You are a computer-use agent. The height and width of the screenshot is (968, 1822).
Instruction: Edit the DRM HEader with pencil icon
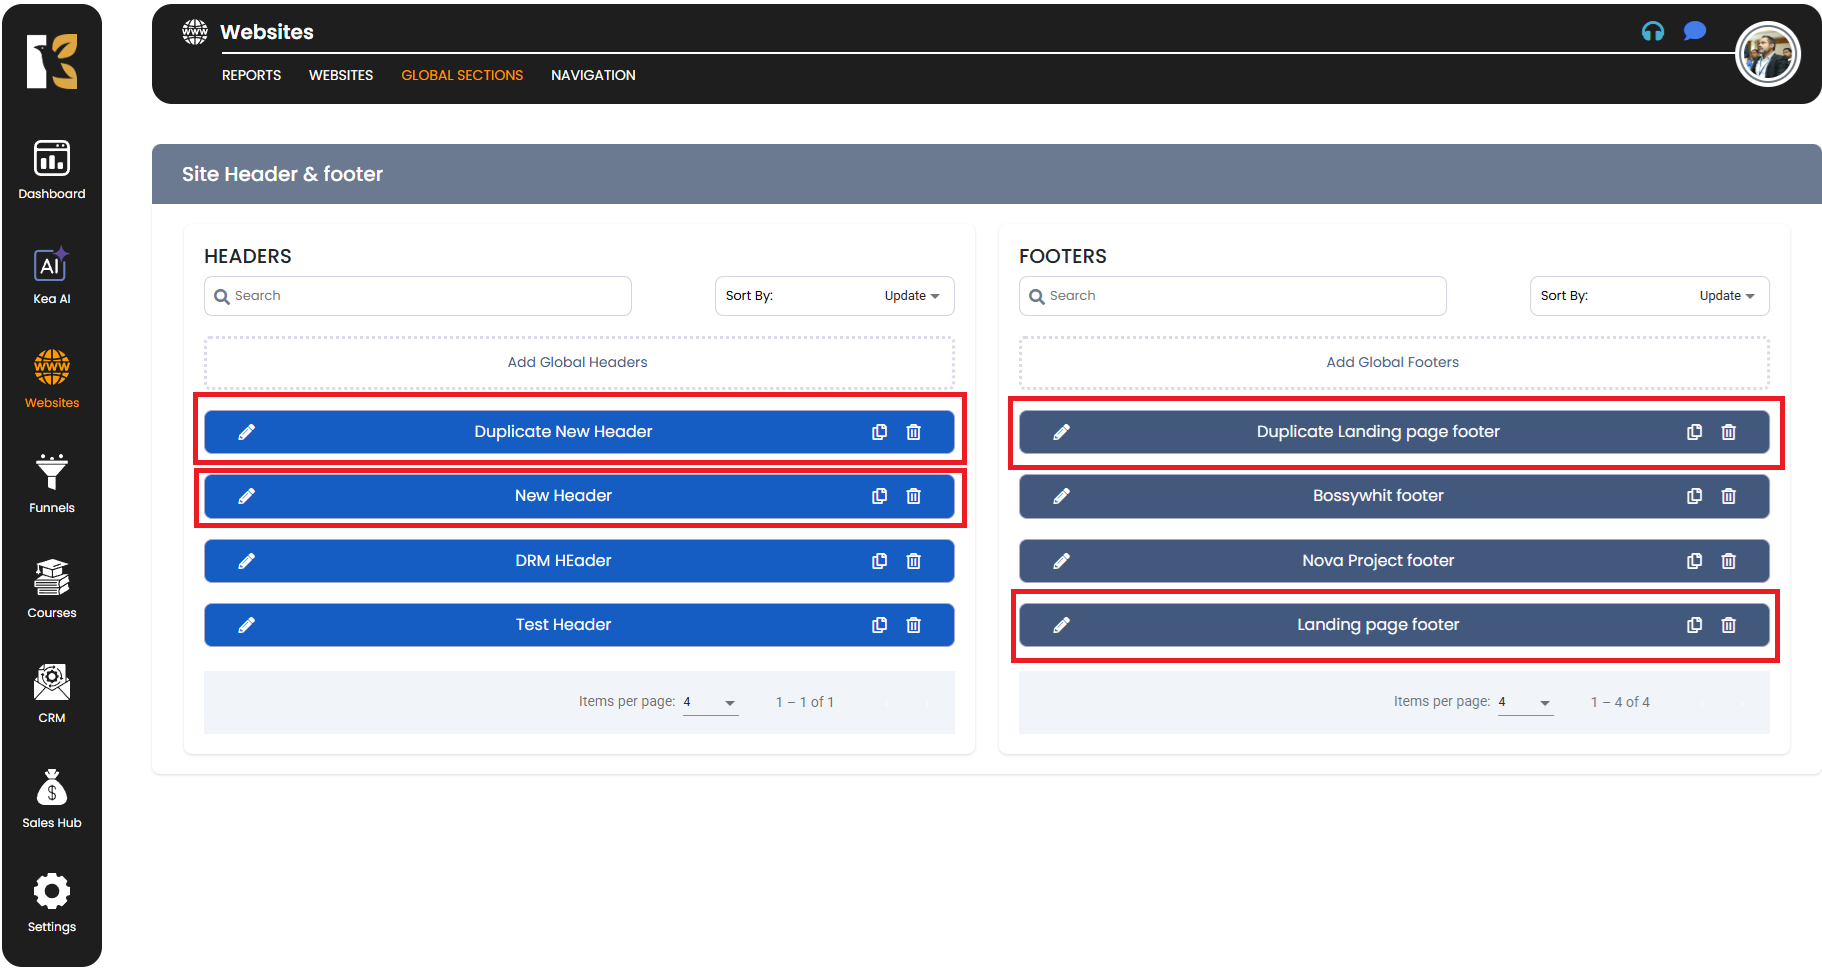[x=247, y=561]
